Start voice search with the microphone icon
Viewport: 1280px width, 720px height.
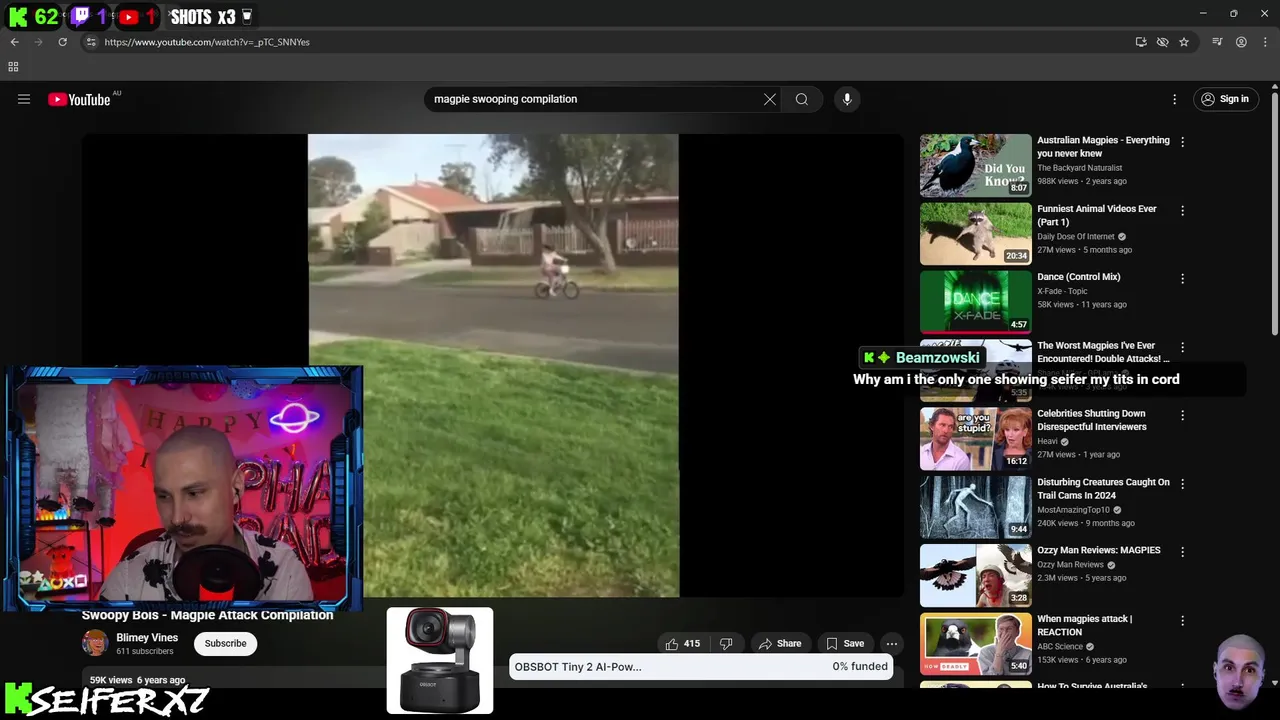(847, 99)
